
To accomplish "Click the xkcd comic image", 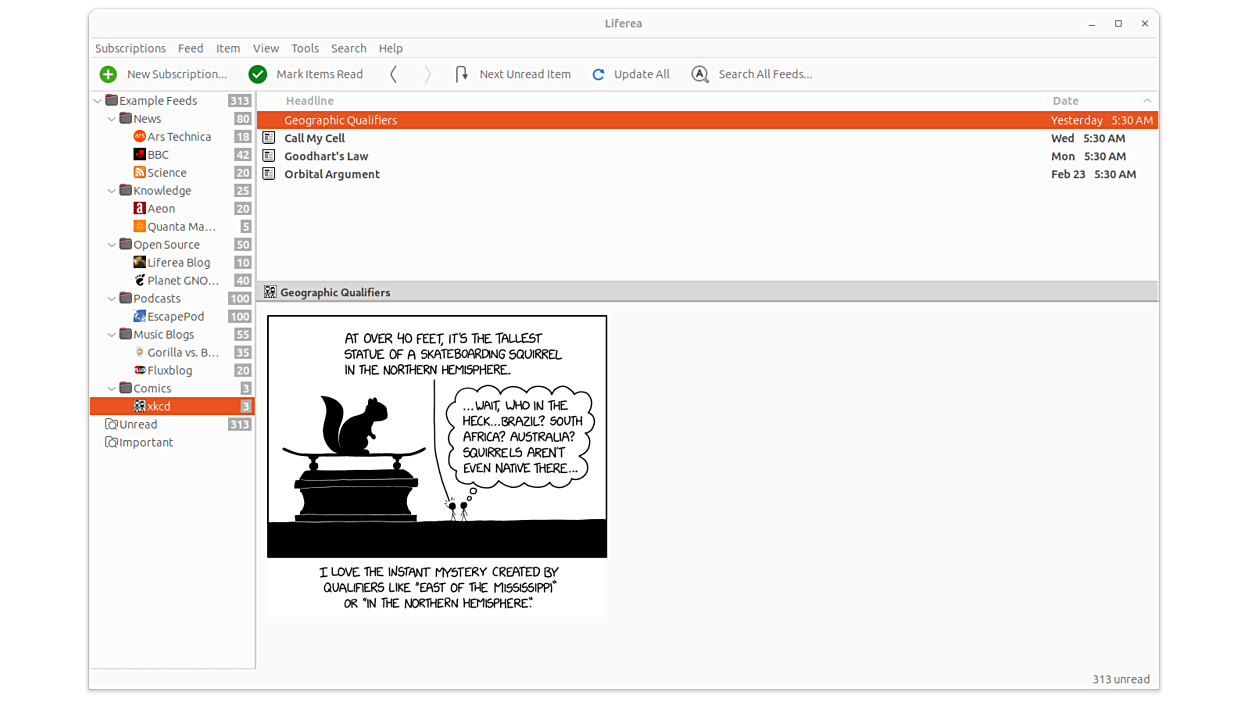I will (x=437, y=465).
